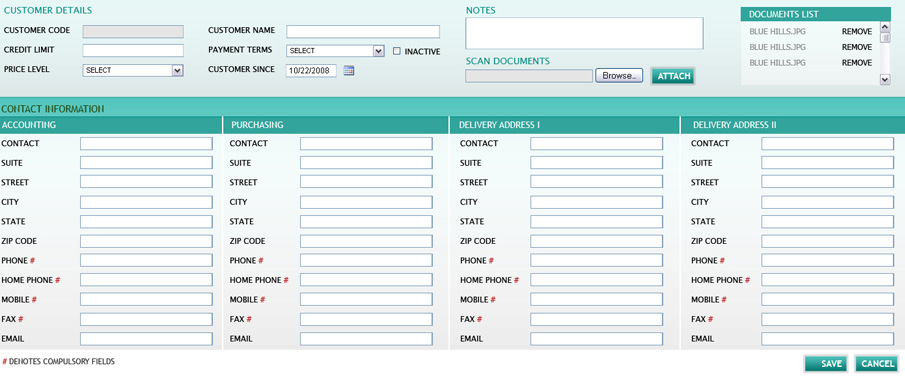Click the Purchasing Suite field
The height and width of the screenshot is (378, 905).
(x=366, y=163)
